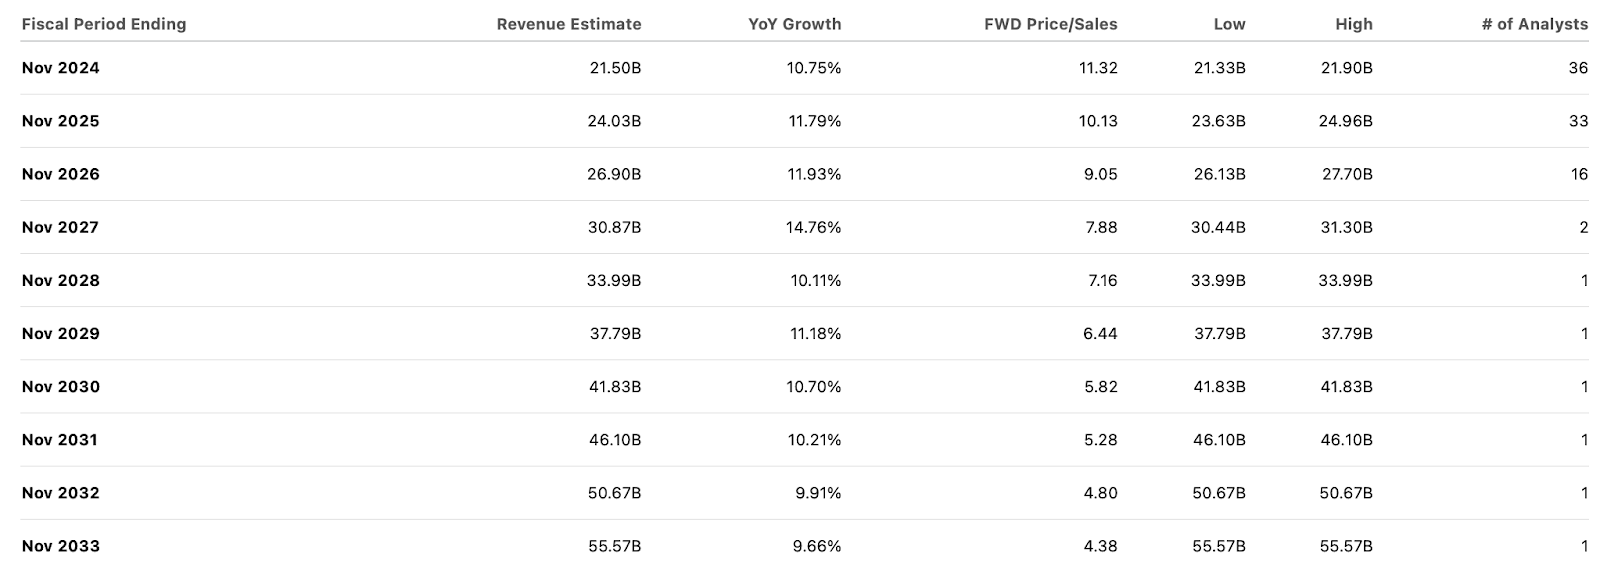Click the Low column header
Image resolution: width=1600 pixels, height=572 pixels.
(1229, 24)
